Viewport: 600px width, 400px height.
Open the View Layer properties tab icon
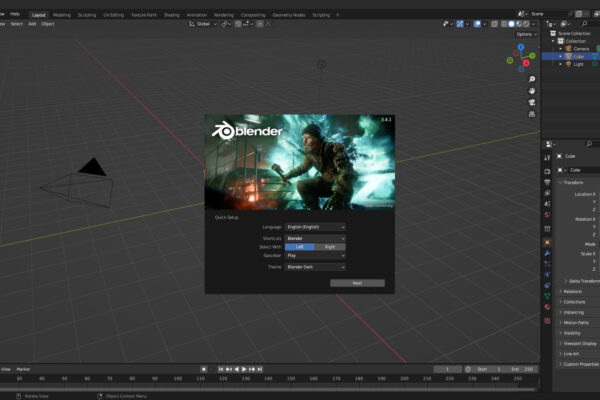click(x=547, y=193)
